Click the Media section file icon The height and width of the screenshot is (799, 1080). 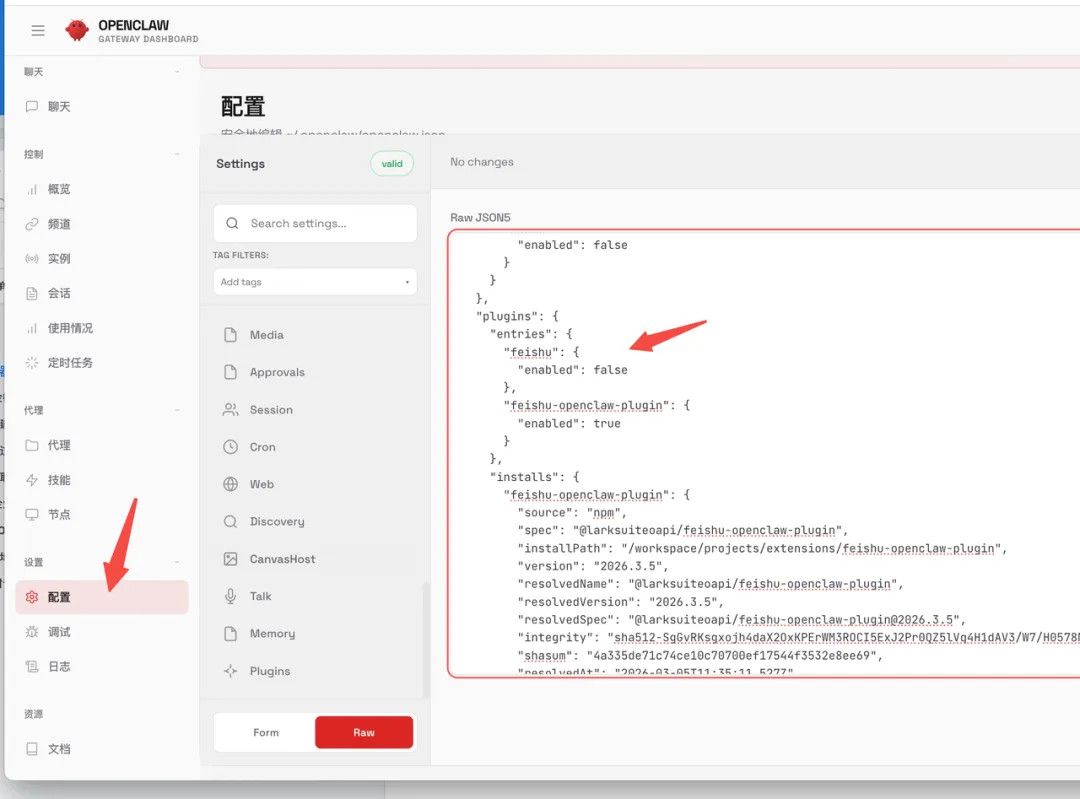coord(231,335)
